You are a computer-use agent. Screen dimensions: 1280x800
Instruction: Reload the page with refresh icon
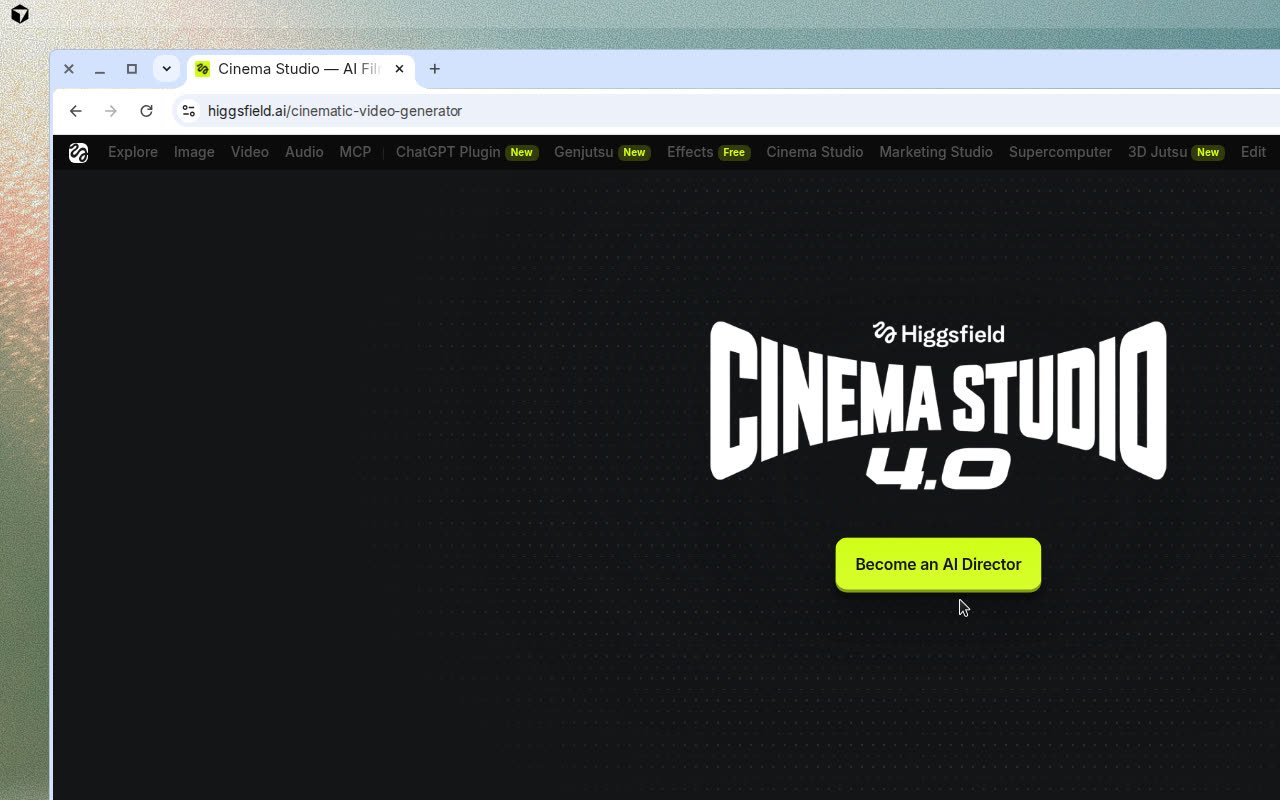point(146,111)
